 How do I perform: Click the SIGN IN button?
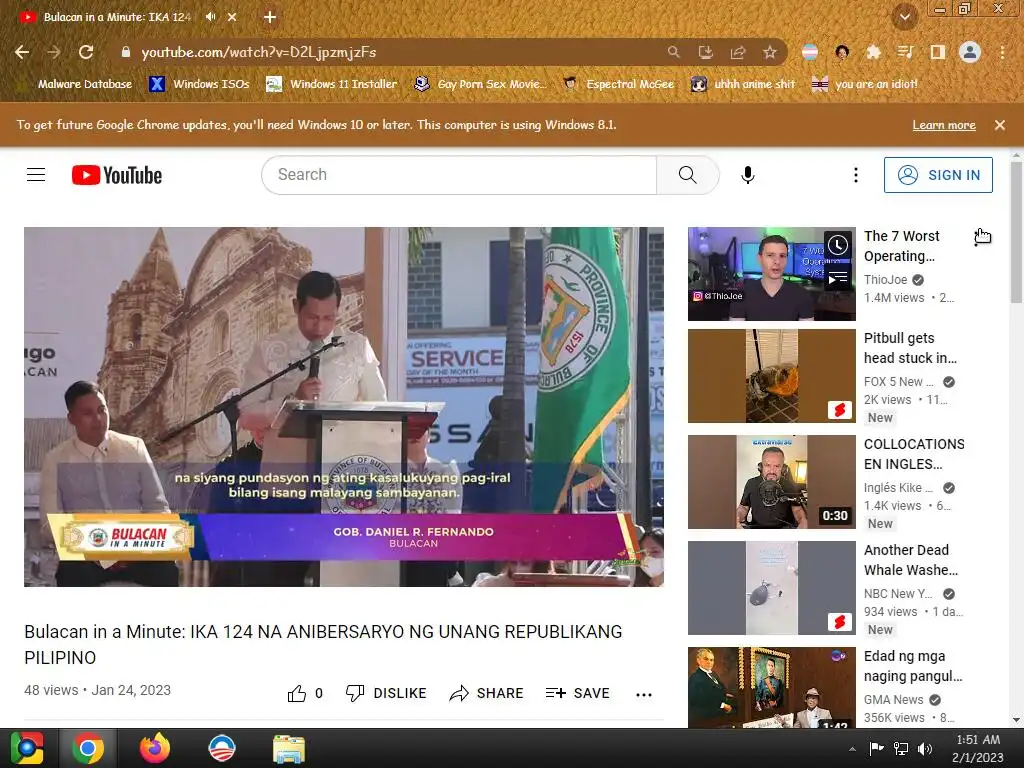point(938,175)
